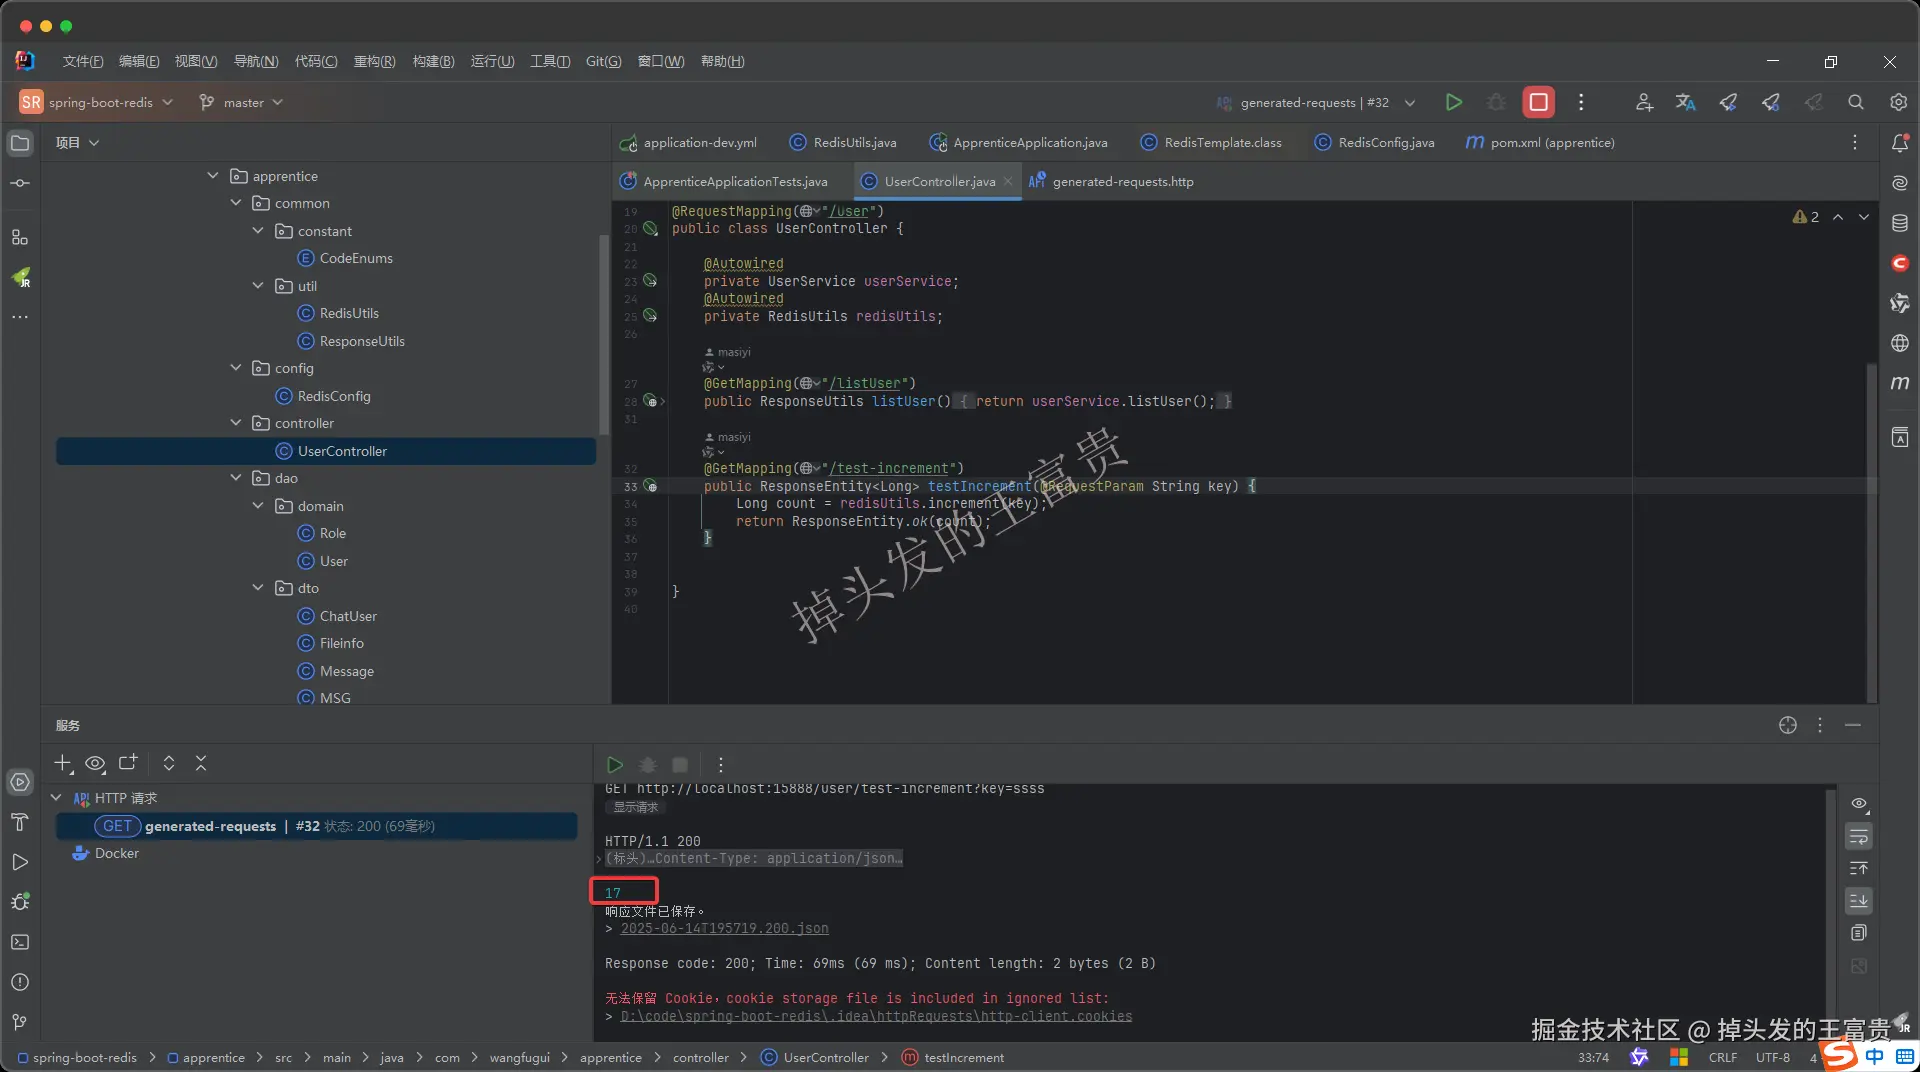Viewport: 1920px width, 1072px height.
Task: Open the project selector spring-boot-redis
Action: (97, 102)
